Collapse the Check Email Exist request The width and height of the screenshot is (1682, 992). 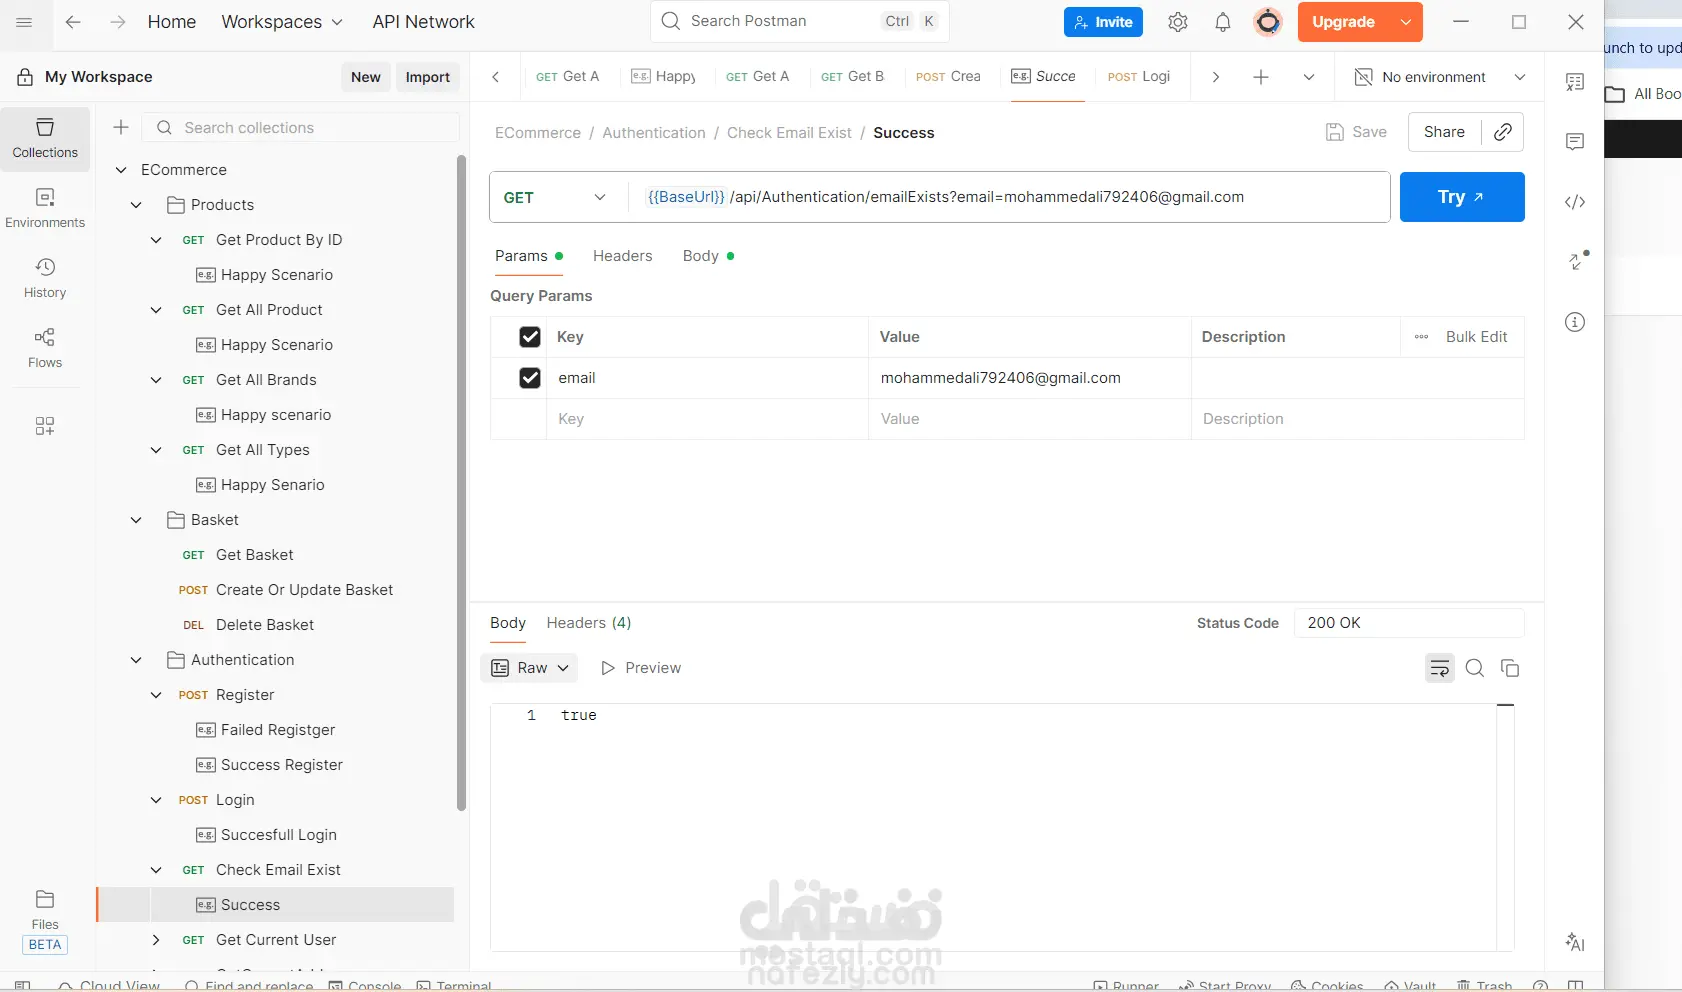[x=156, y=870]
